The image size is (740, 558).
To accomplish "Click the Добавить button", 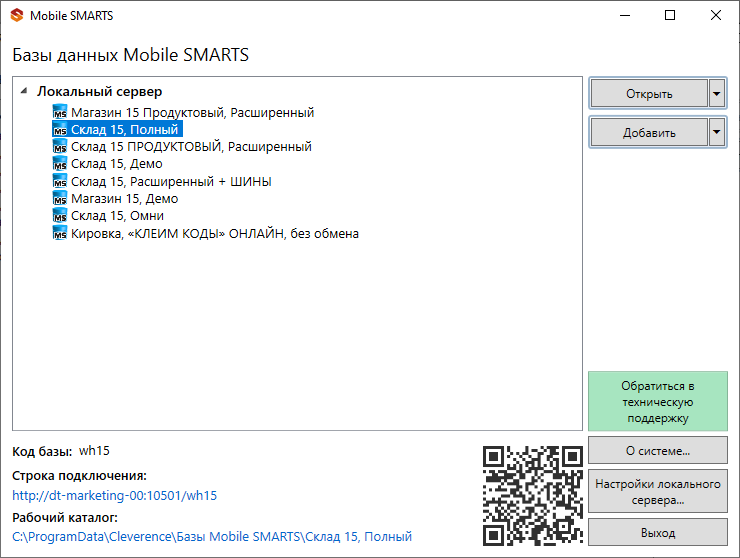I will 649,133.
